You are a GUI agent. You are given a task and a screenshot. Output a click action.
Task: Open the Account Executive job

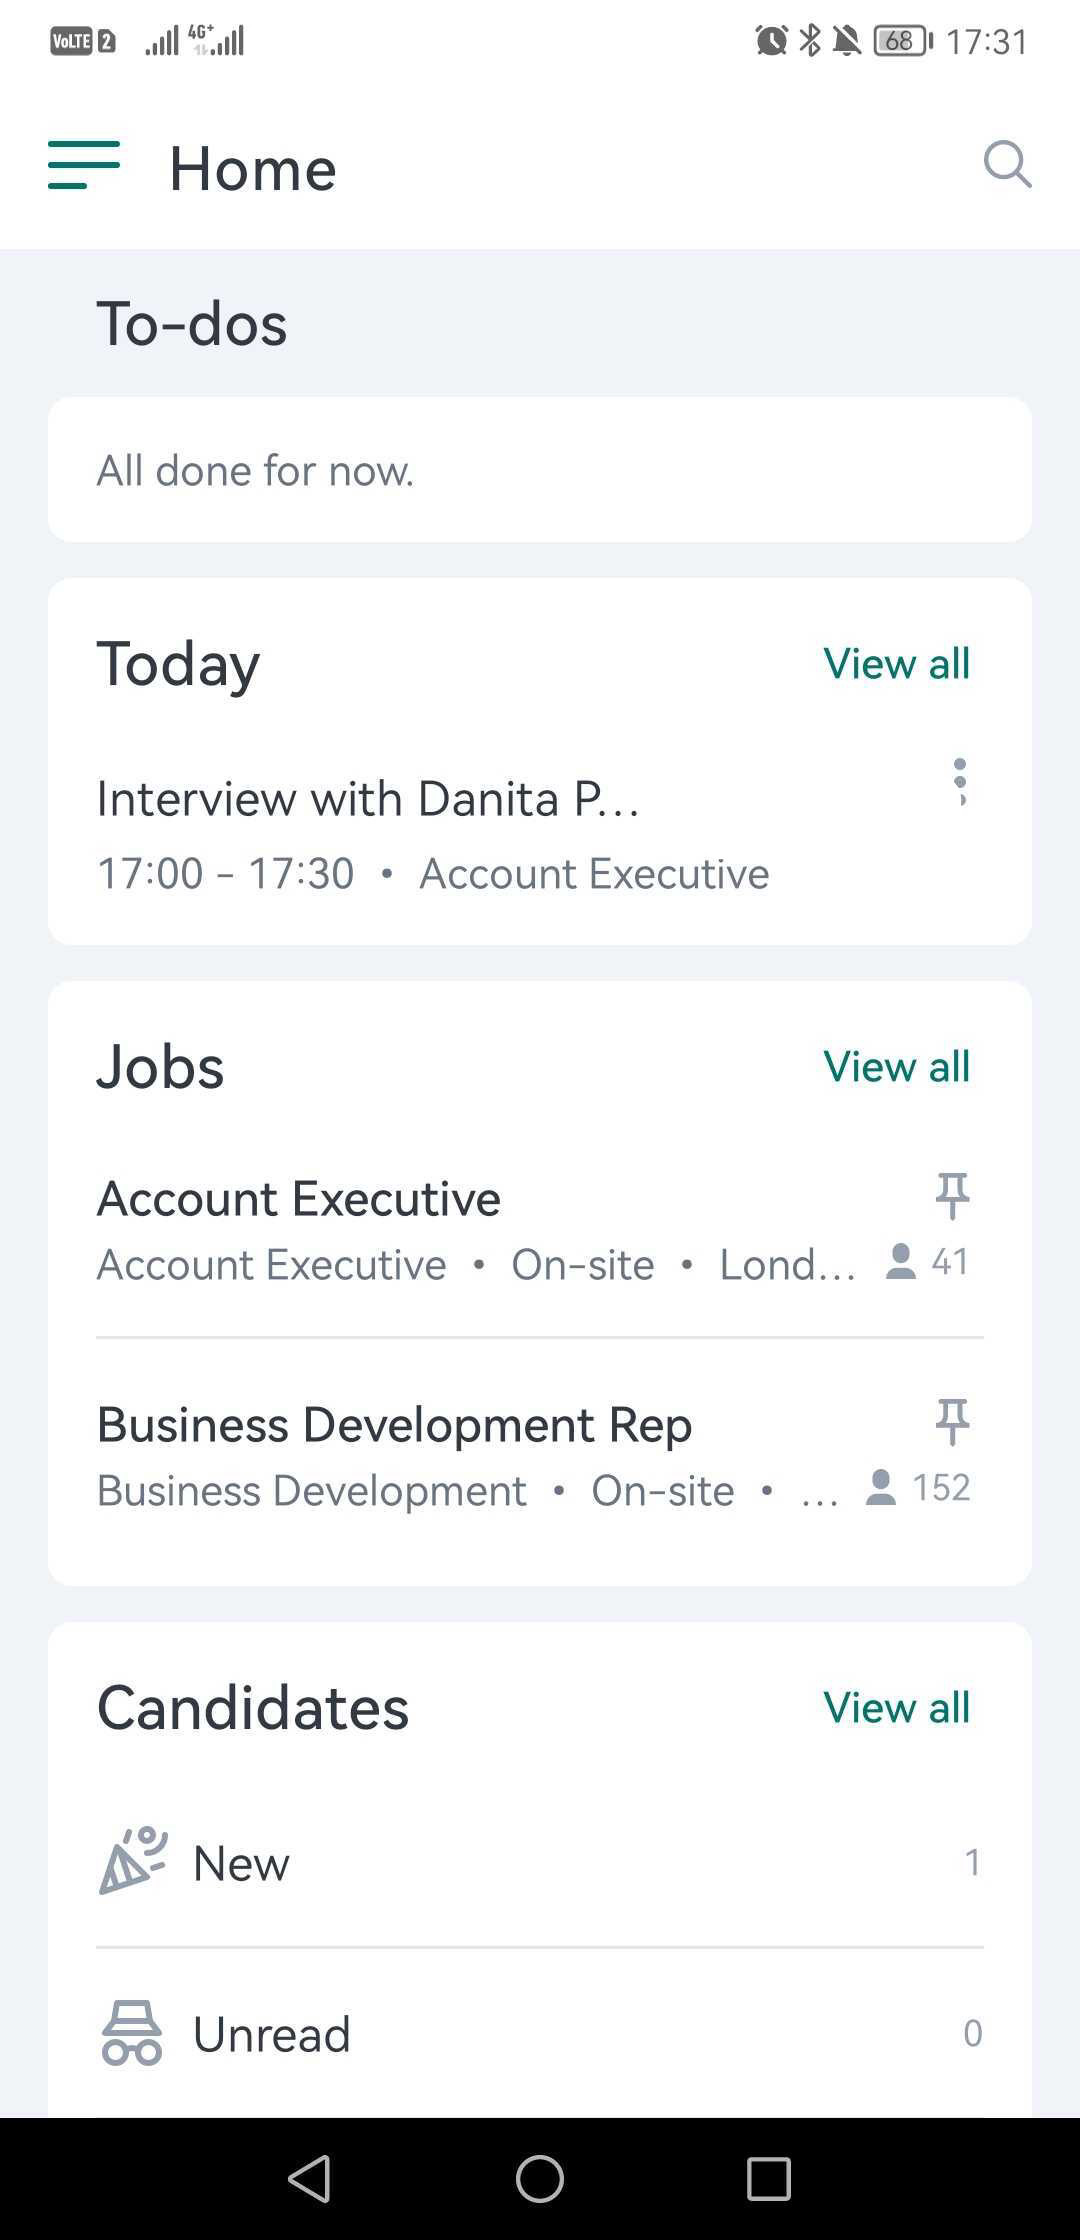coord(298,1199)
